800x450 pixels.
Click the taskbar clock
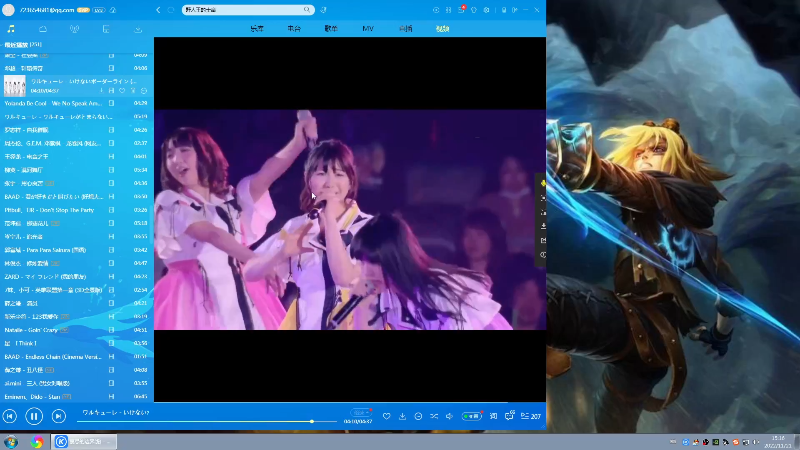778,442
